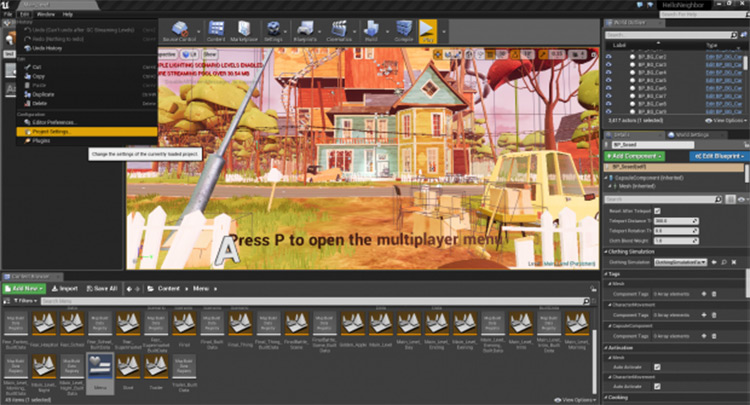Click the Build toolbar button
This screenshot has height=405, width=750.
(x=371, y=32)
